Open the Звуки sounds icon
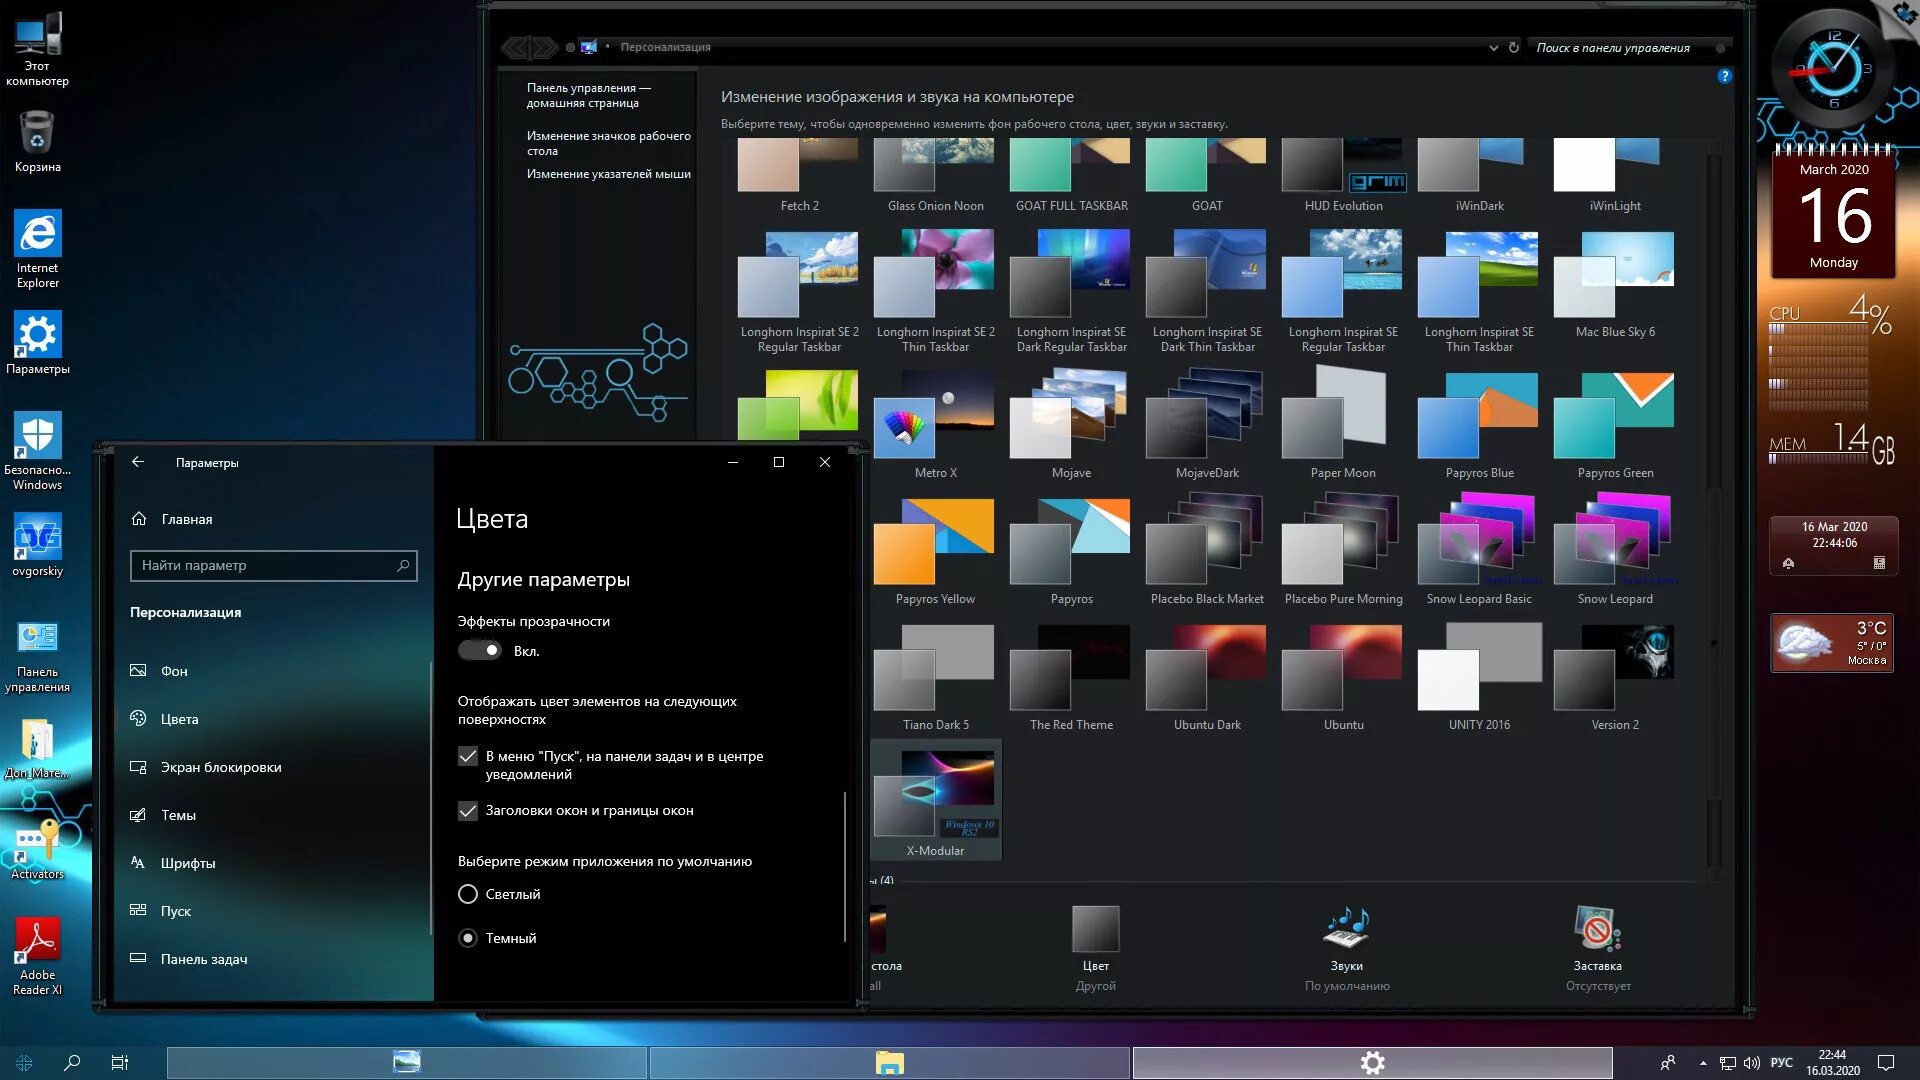This screenshot has height=1080, width=1920. pyautogui.click(x=1346, y=930)
